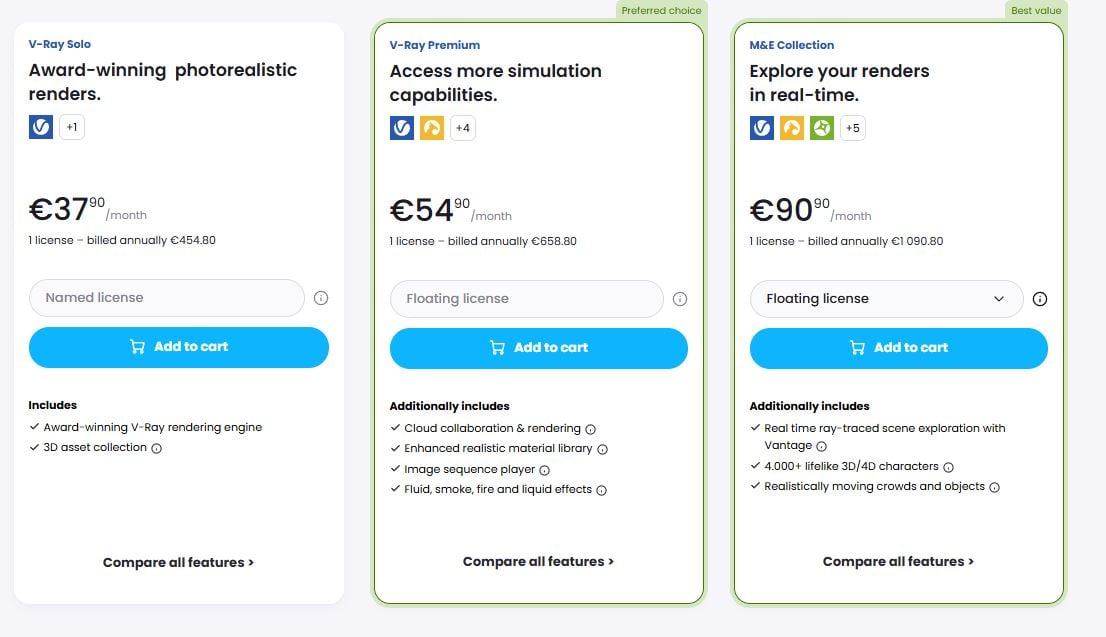Open the Floating license dropdown in the M&E Collection card

[886, 299]
